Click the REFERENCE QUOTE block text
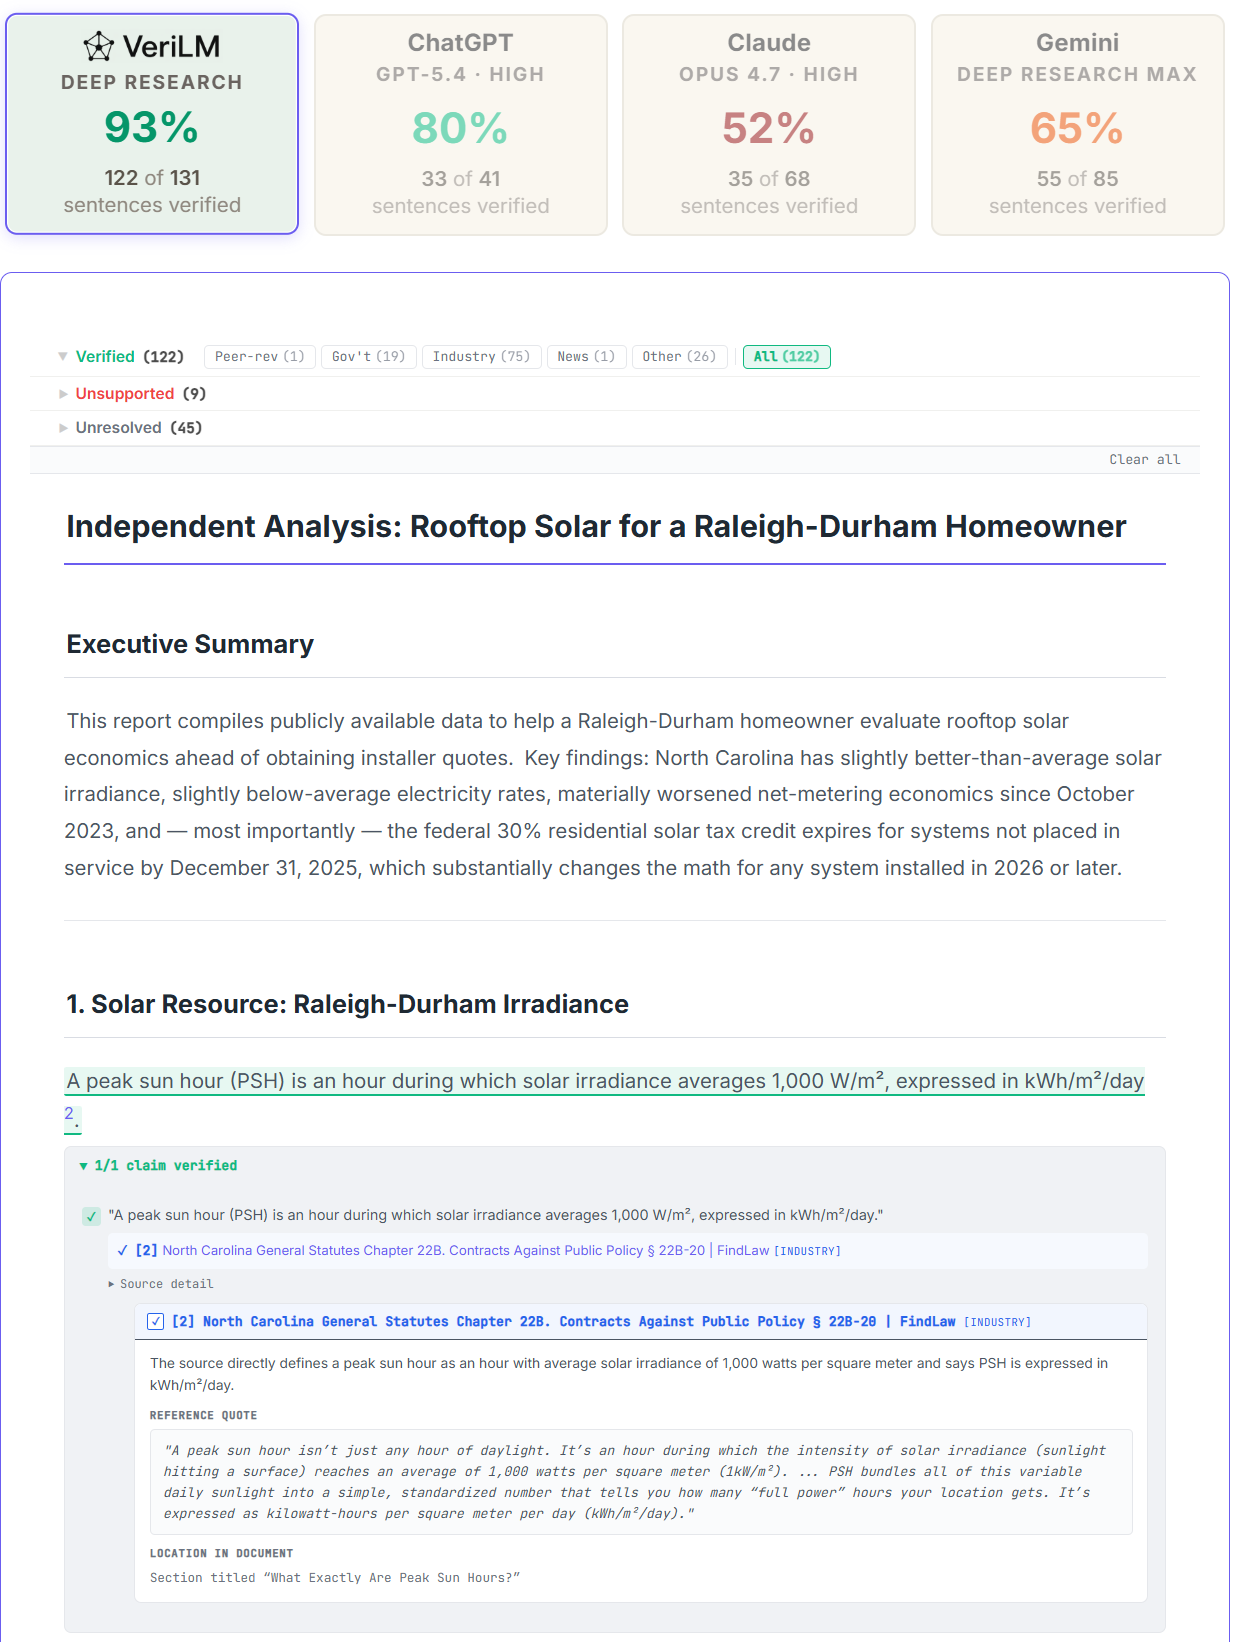Viewport: 1234px width, 1642px height. [x=641, y=1482]
